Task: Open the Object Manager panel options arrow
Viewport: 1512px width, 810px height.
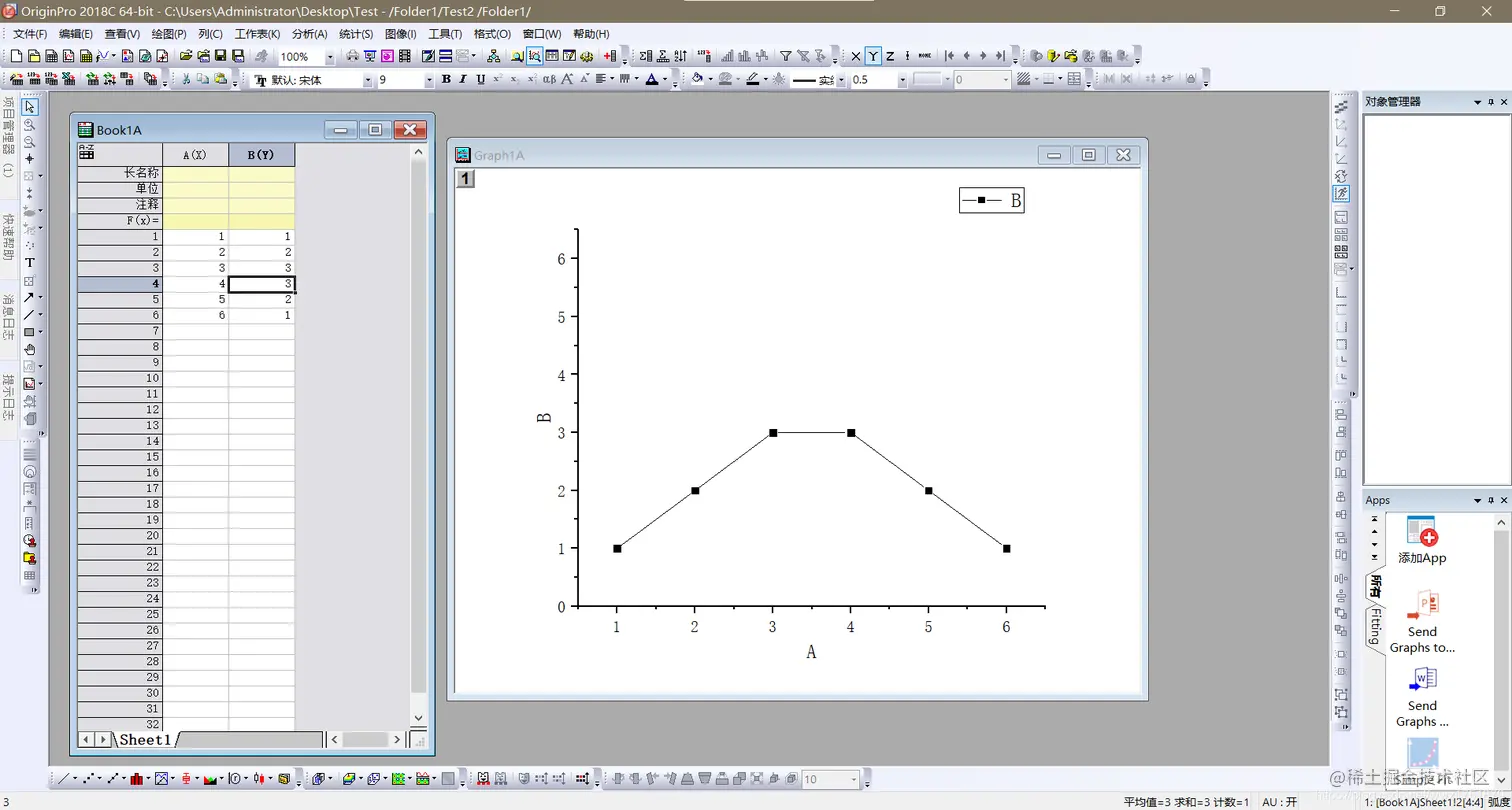Action: (x=1477, y=102)
